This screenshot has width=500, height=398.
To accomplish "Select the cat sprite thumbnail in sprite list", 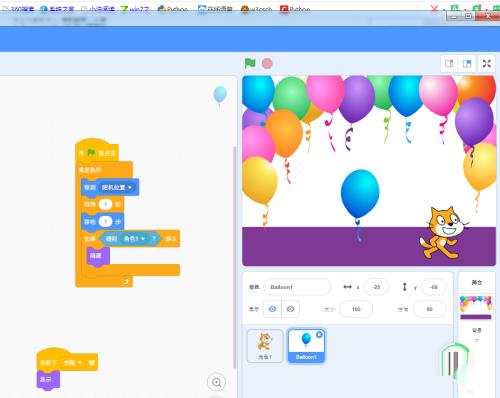I will point(265,346).
